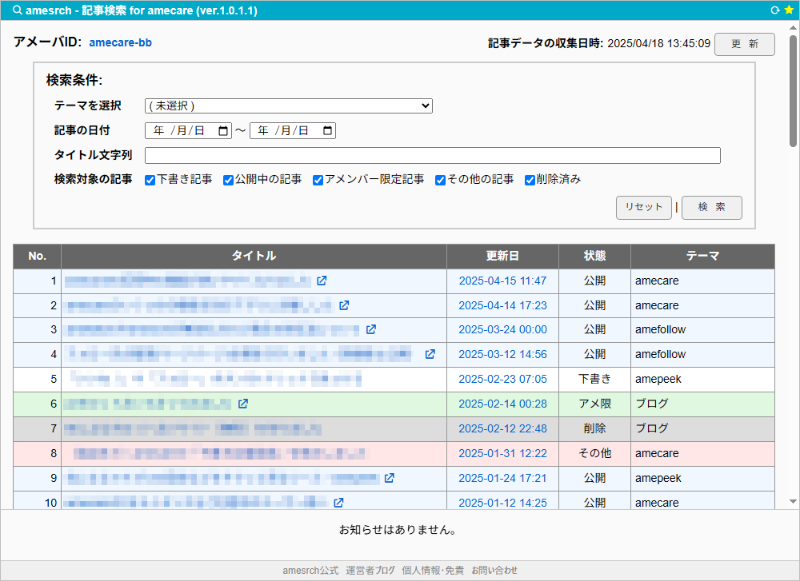800x581 pixels.
Task: Open external link icon for article No. 9
Action: [x=389, y=478]
